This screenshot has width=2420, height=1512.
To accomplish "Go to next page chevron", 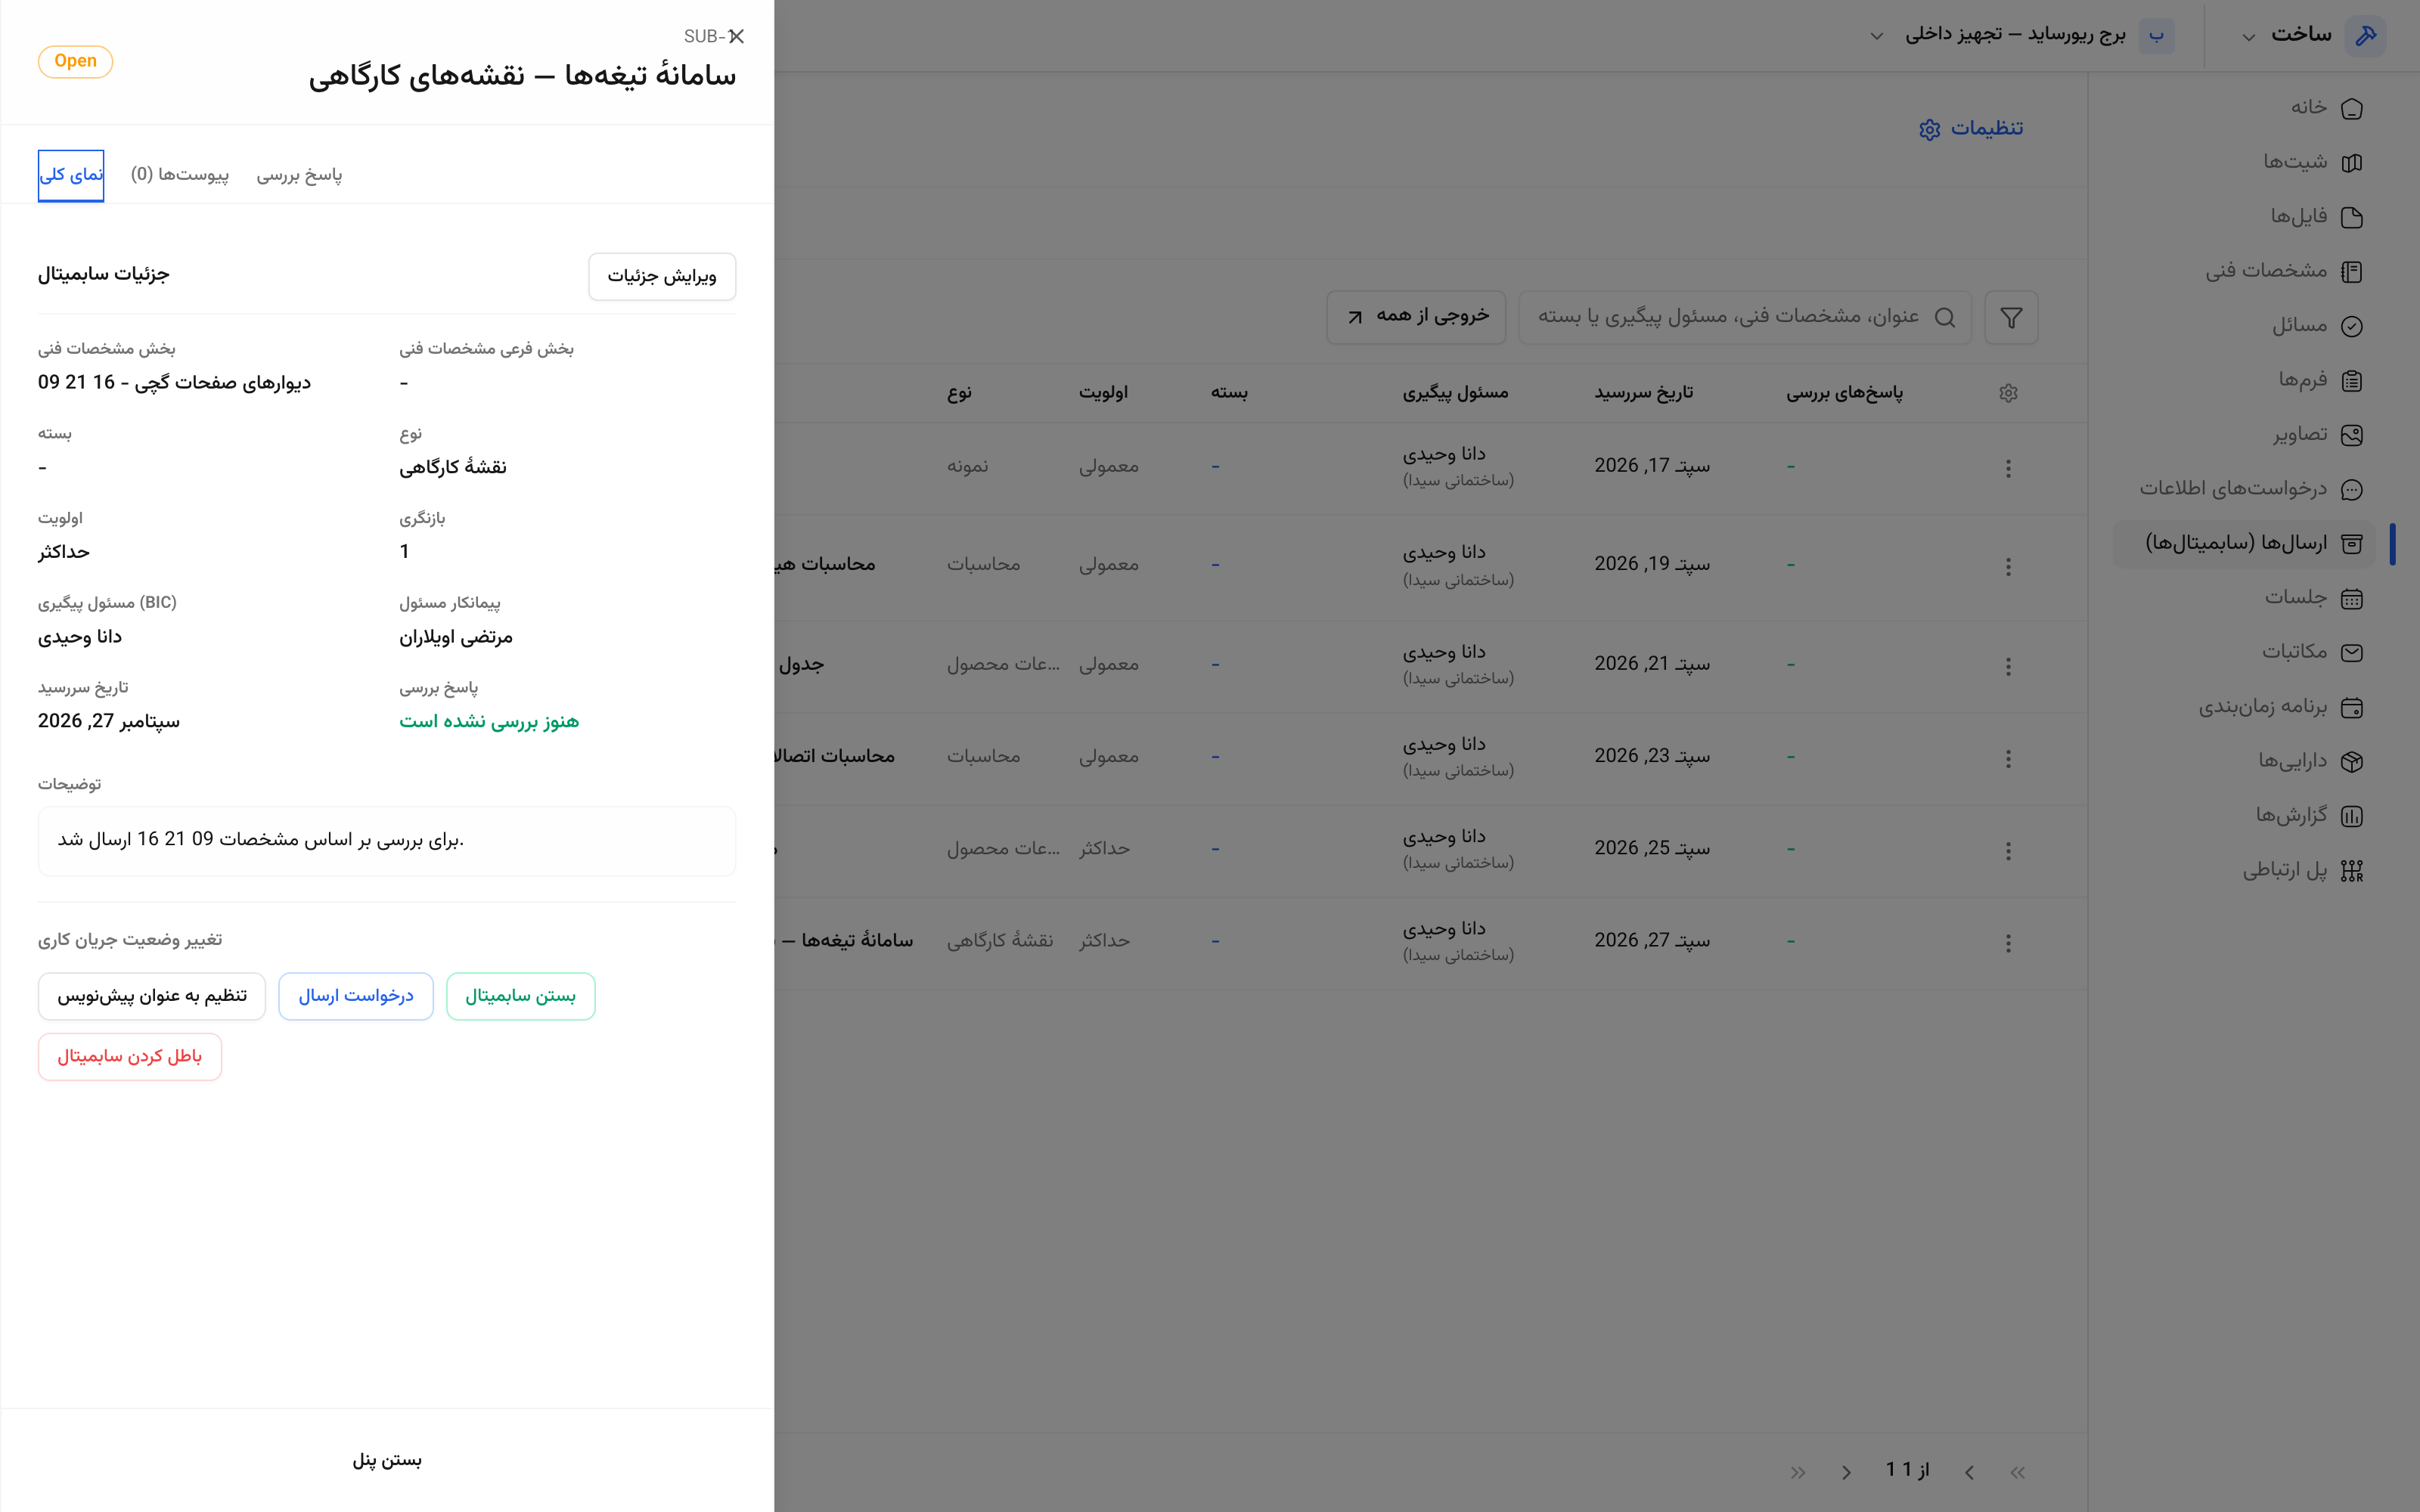I will point(1847,1472).
